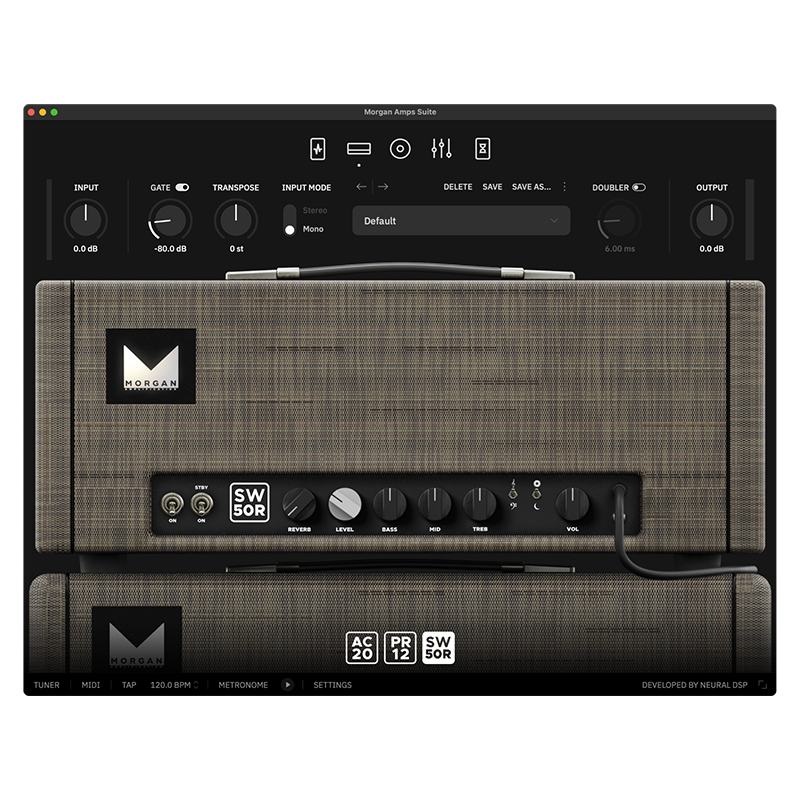Go to previous preset arrow
Viewport: 800px width, 800px height.
tap(361, 187)
